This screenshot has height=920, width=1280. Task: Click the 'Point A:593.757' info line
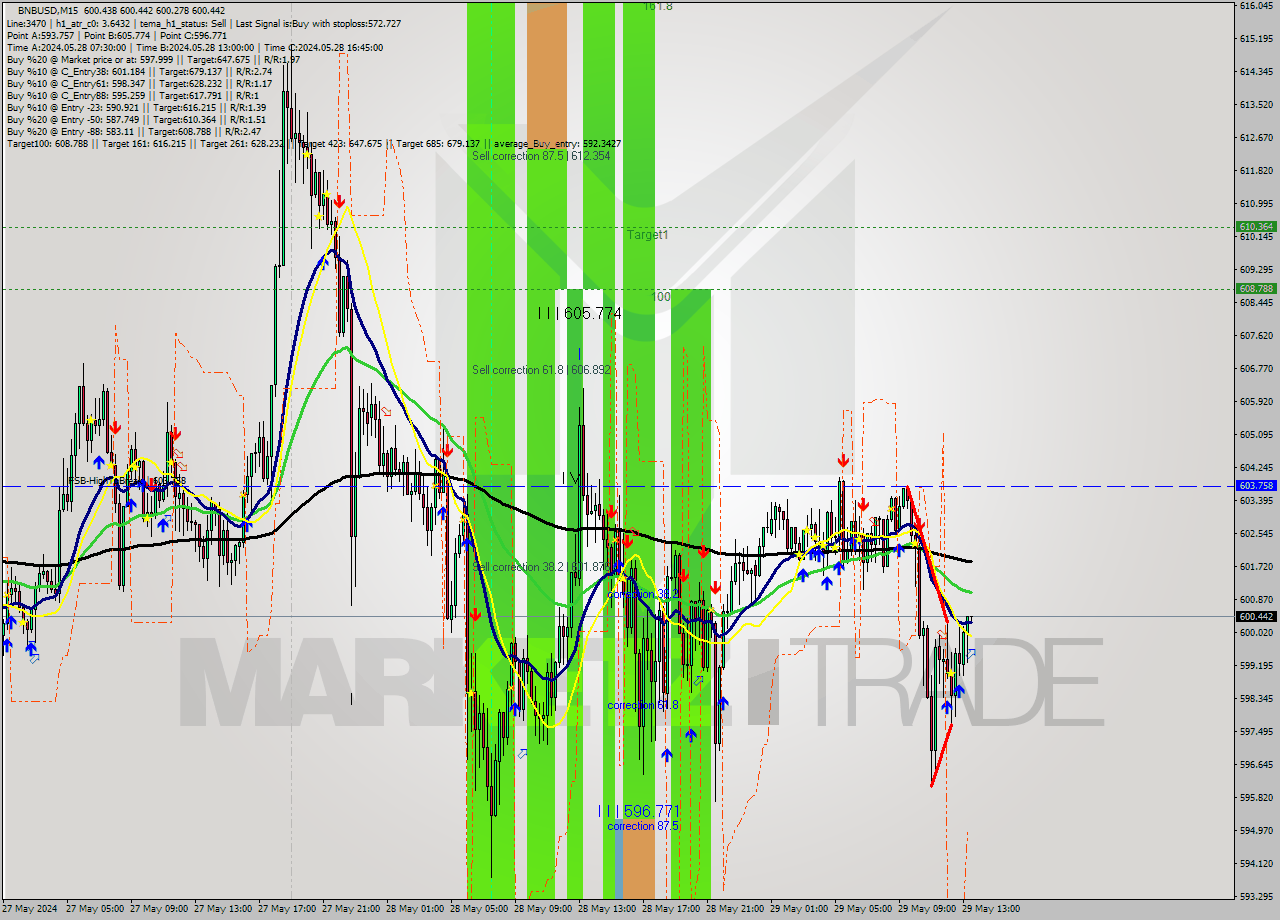coord(117,35)
